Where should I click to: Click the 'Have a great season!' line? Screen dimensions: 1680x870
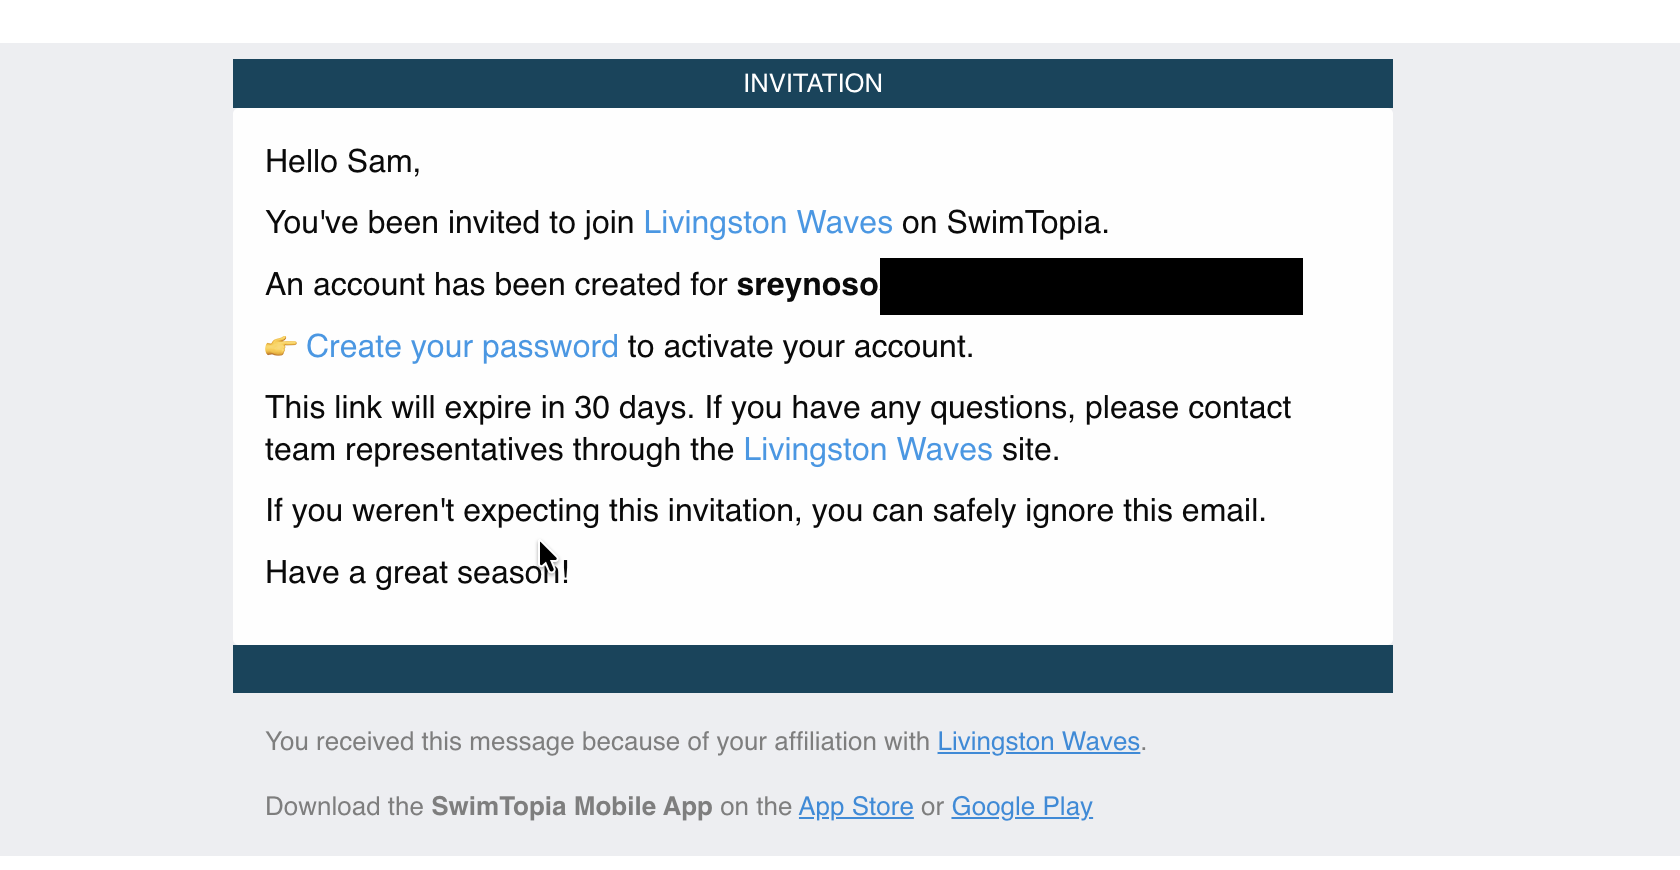pos(417,572)
